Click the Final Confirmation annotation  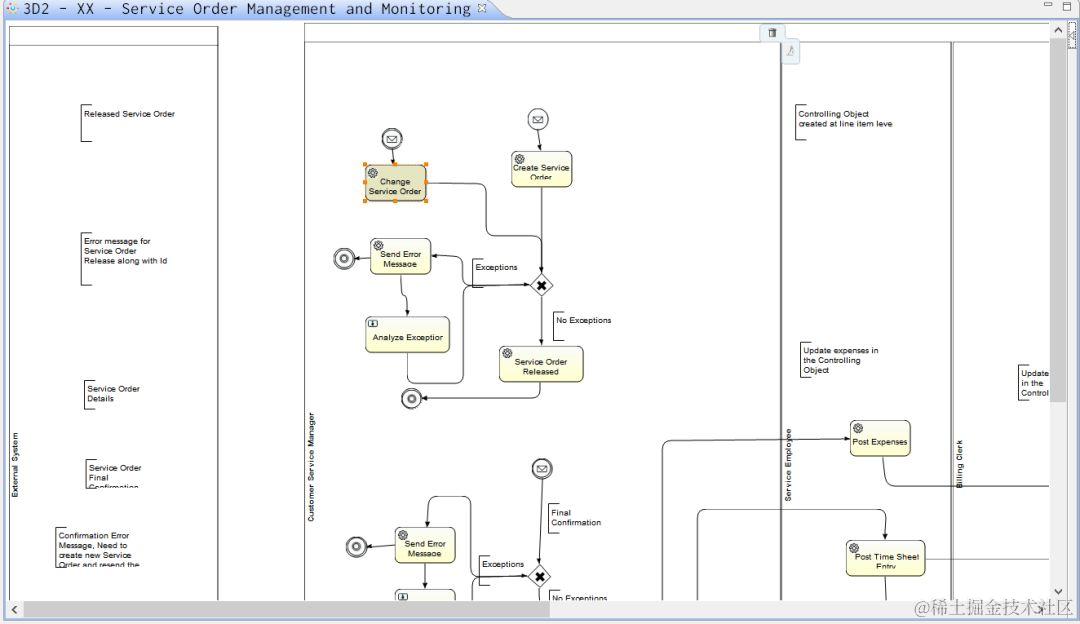(x=576, y=518)
